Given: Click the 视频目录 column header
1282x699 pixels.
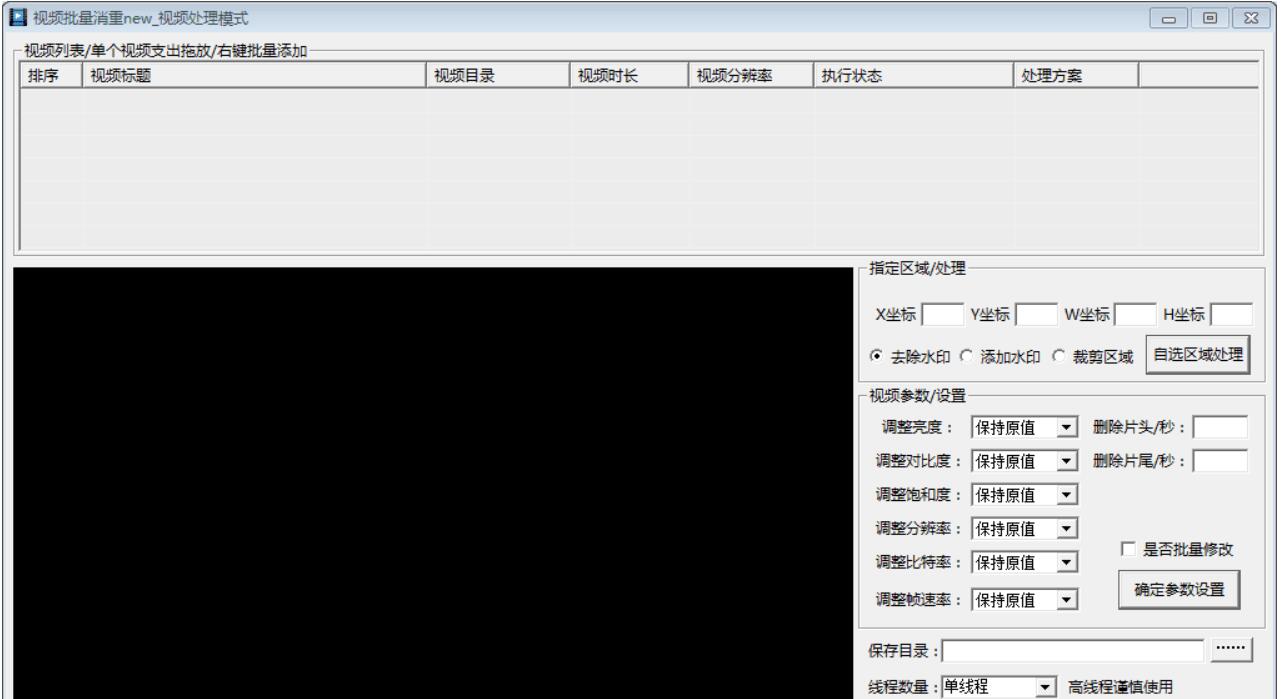Looking at the screenshot, I should click(499, 76).
